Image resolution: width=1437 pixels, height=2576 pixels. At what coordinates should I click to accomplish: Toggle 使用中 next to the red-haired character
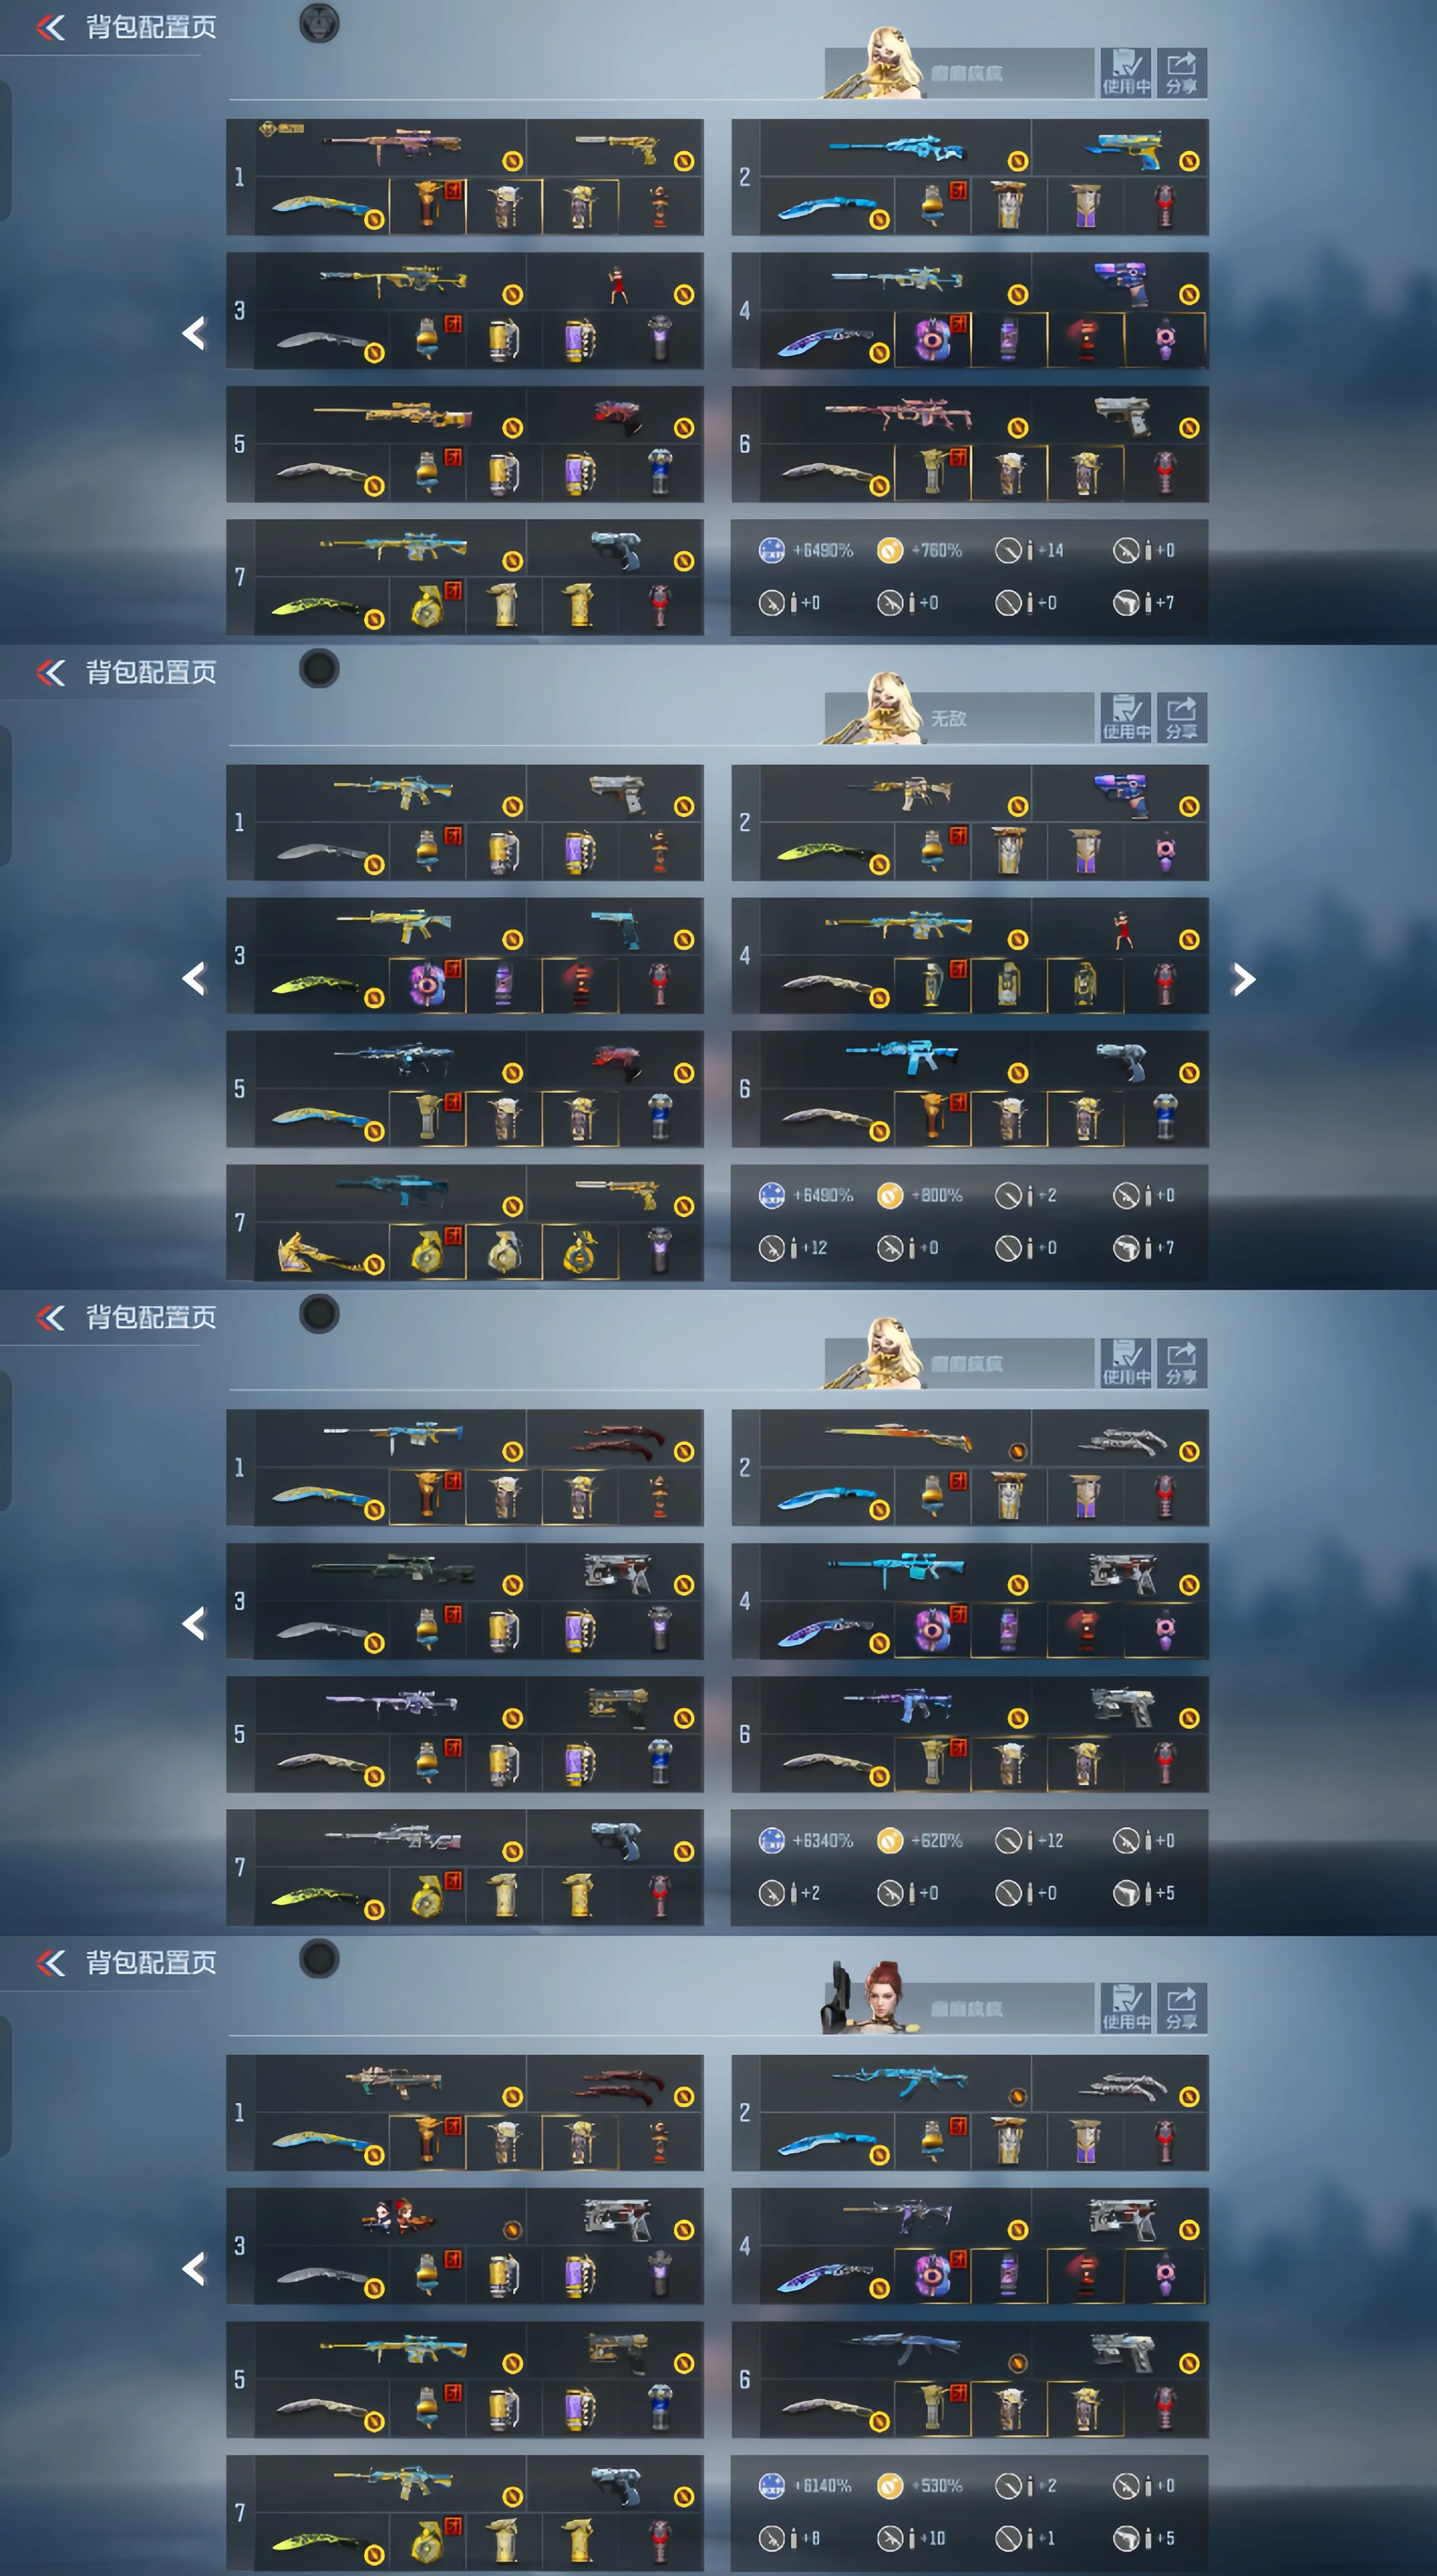point(1125,2008)
